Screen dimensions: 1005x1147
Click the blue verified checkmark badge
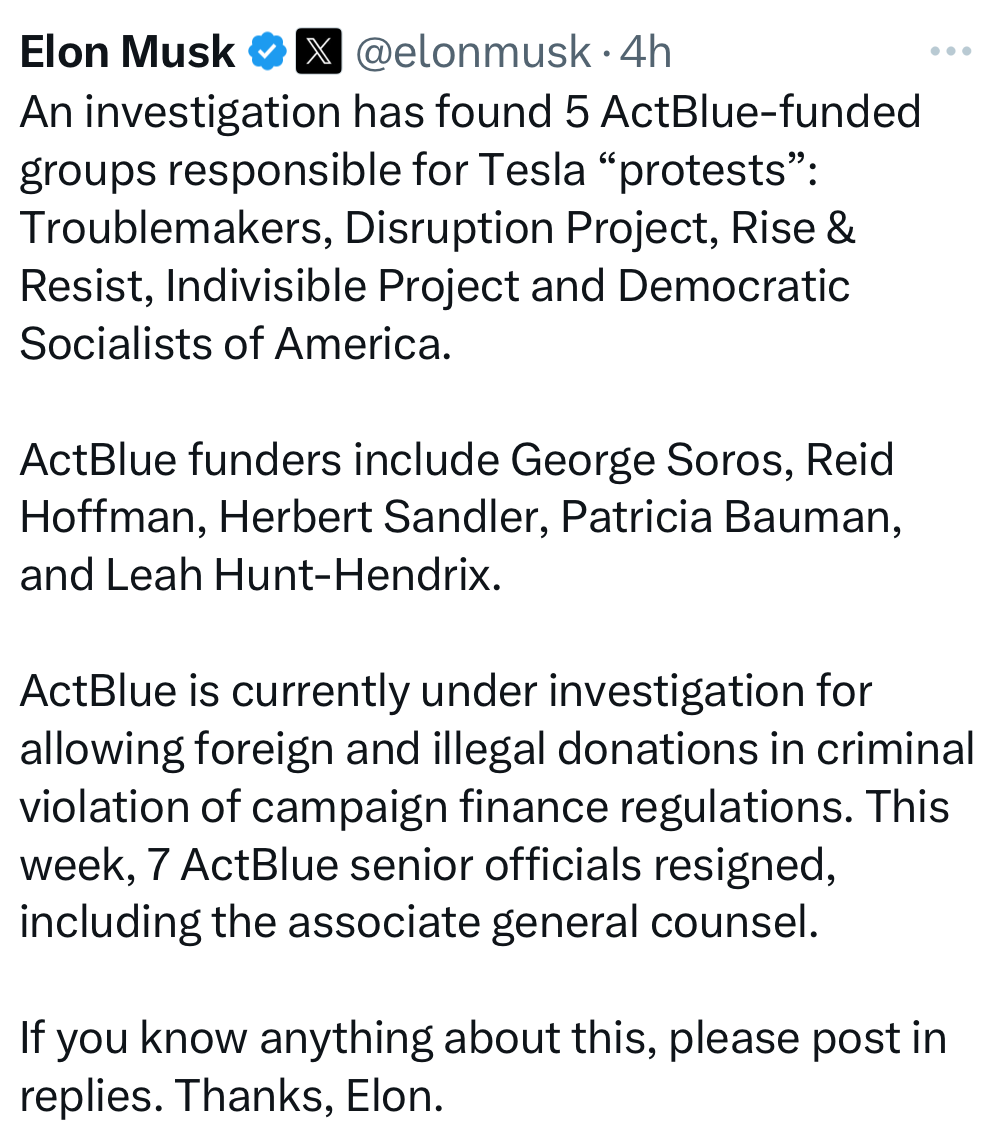268,53
